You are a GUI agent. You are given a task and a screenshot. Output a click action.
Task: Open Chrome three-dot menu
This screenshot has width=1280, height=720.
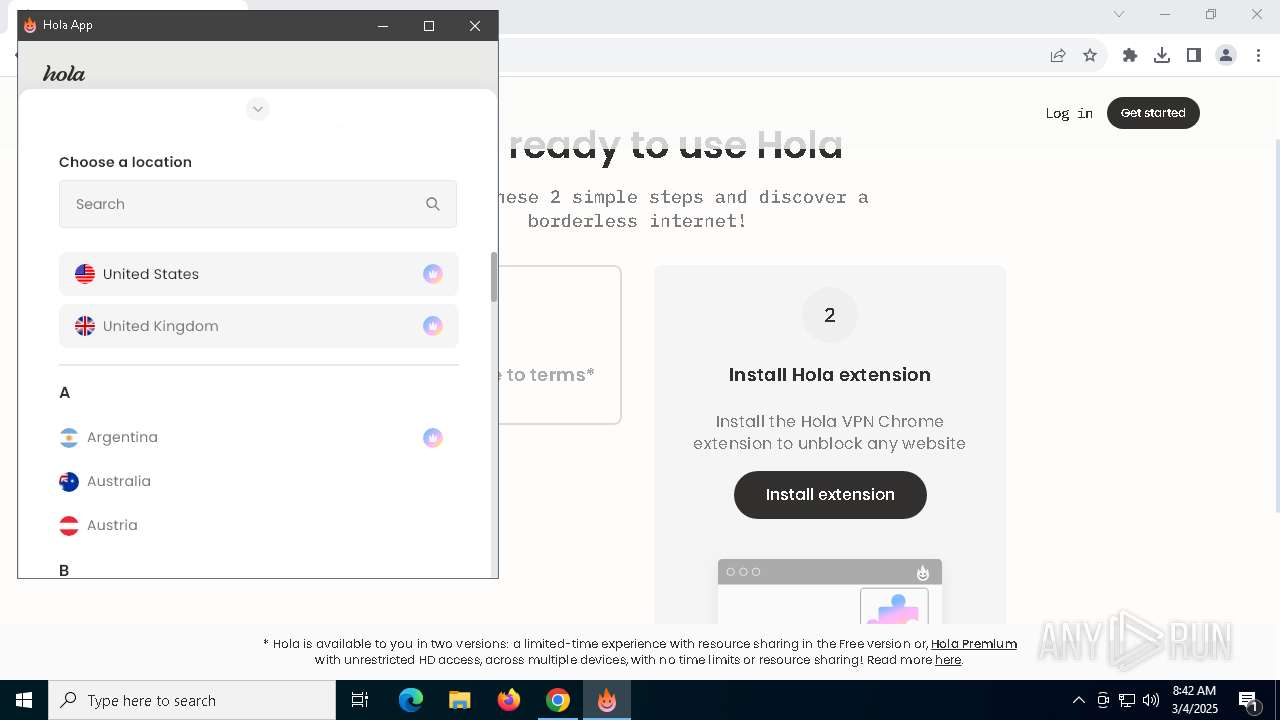[1258, 55]
